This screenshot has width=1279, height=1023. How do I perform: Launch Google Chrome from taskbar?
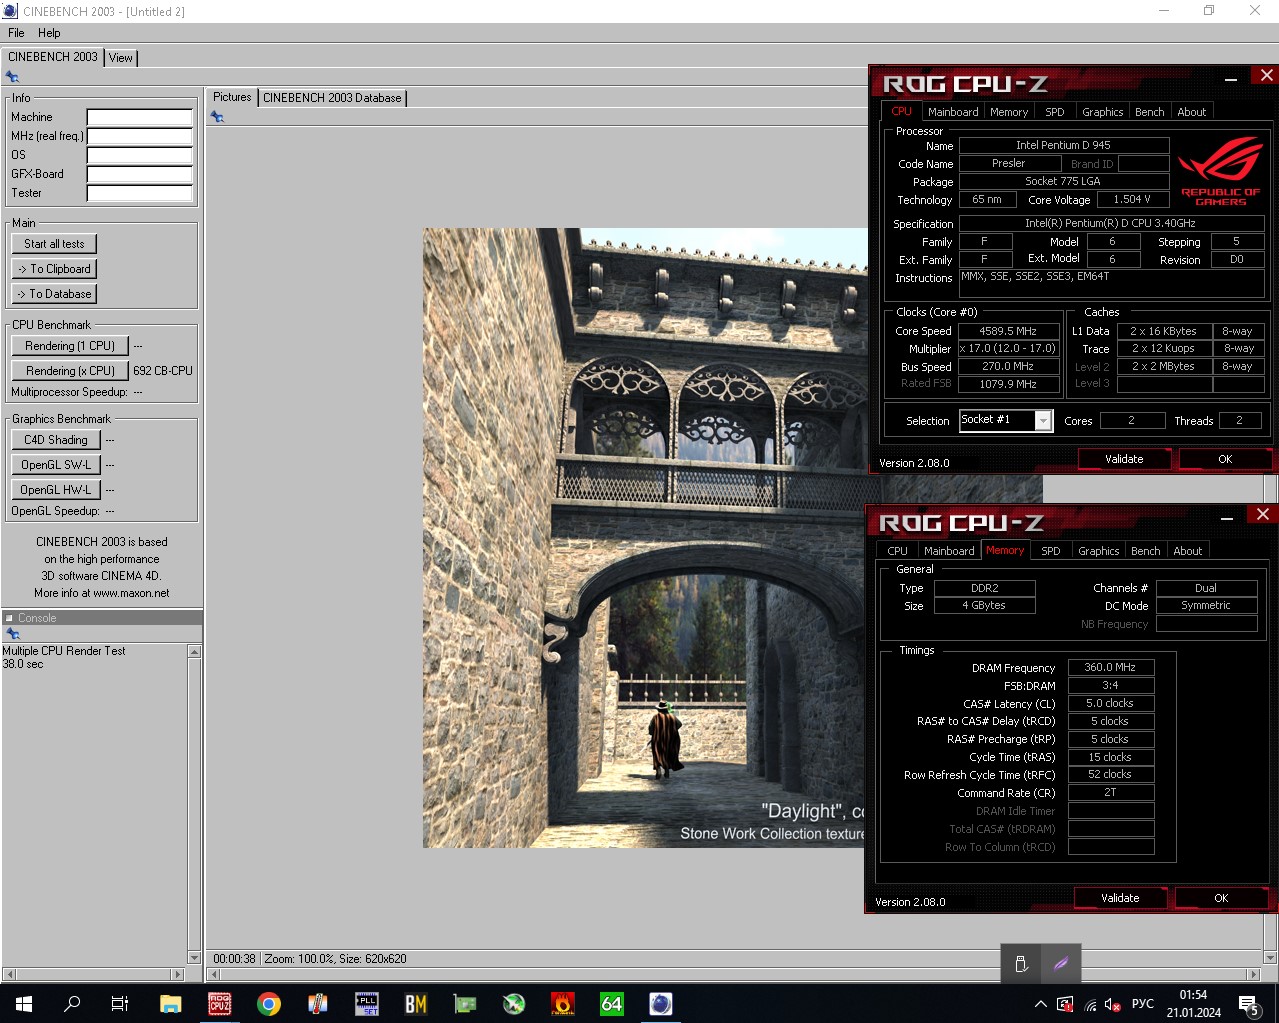pyautogui.click(x=268, y=1003)
